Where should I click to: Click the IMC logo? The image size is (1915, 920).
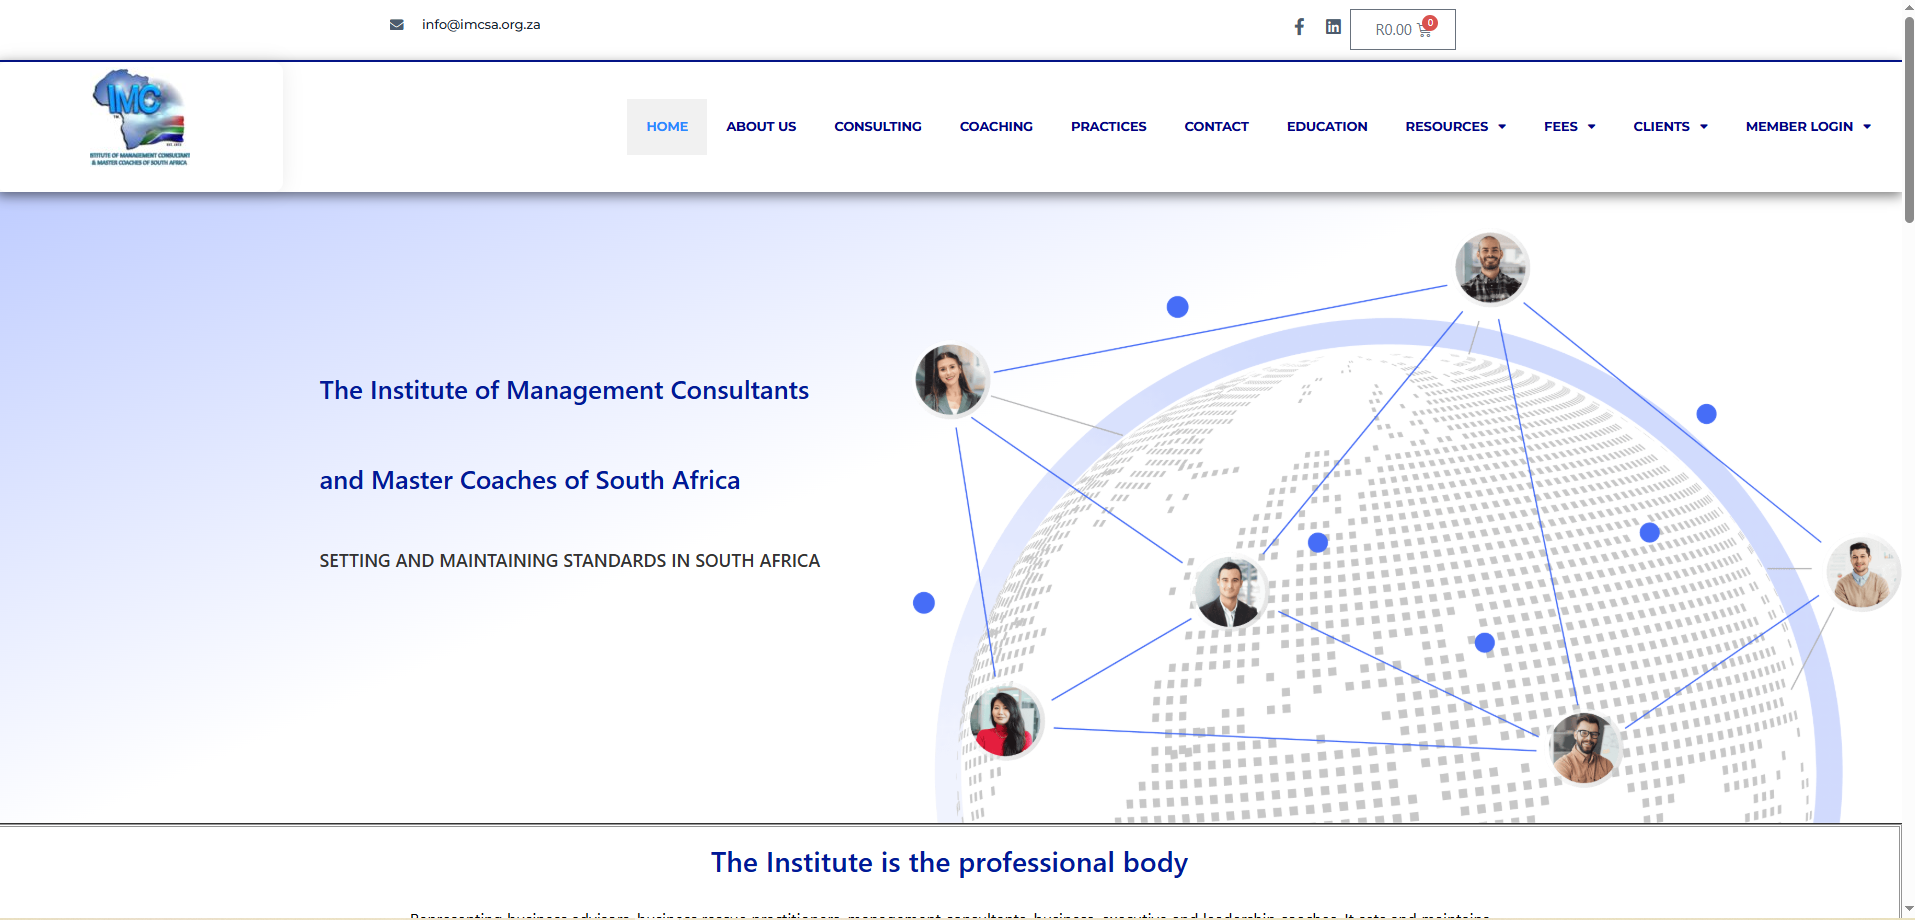point(139,117)
